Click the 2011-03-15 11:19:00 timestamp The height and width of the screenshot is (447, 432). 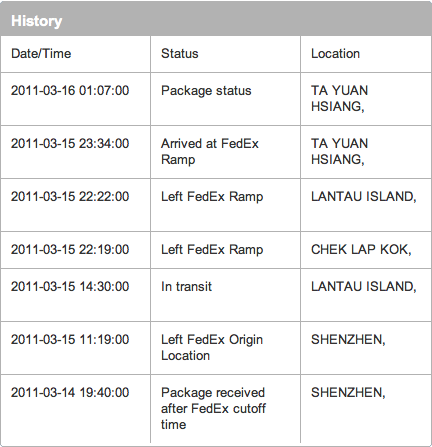(x=70, y=340)
